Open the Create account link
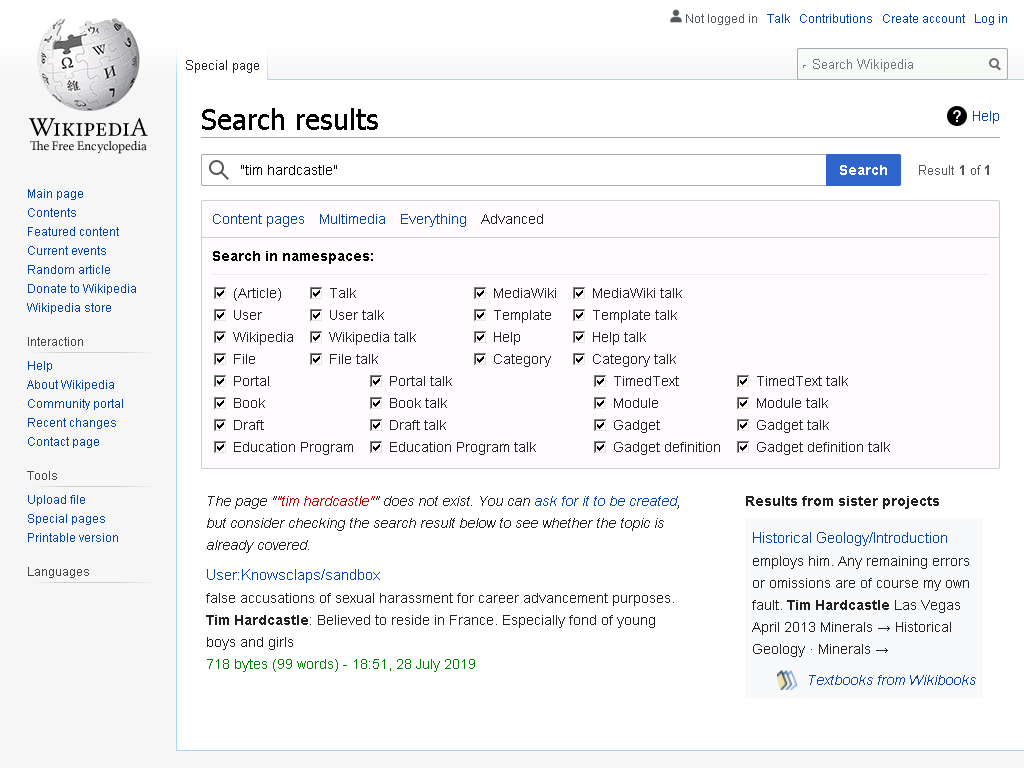 click(x=923, y=18)
